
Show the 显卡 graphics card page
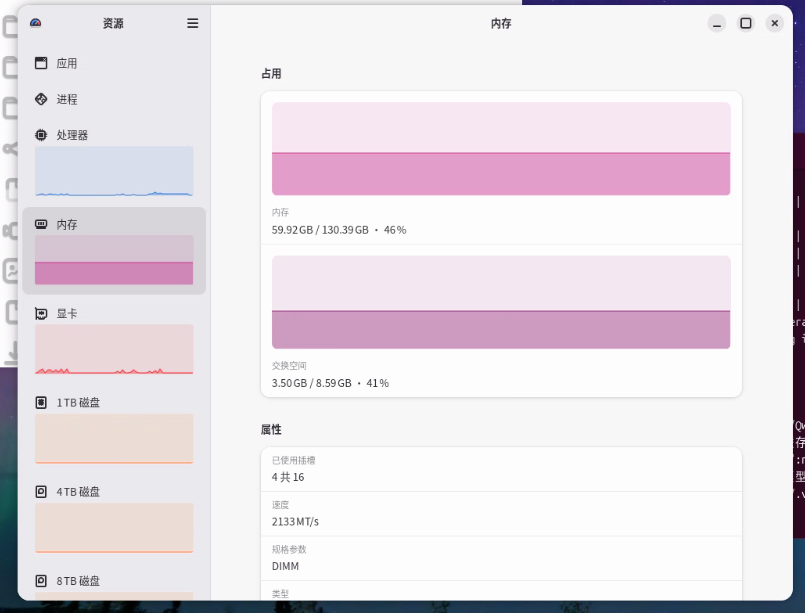click(x=114, y=340)
